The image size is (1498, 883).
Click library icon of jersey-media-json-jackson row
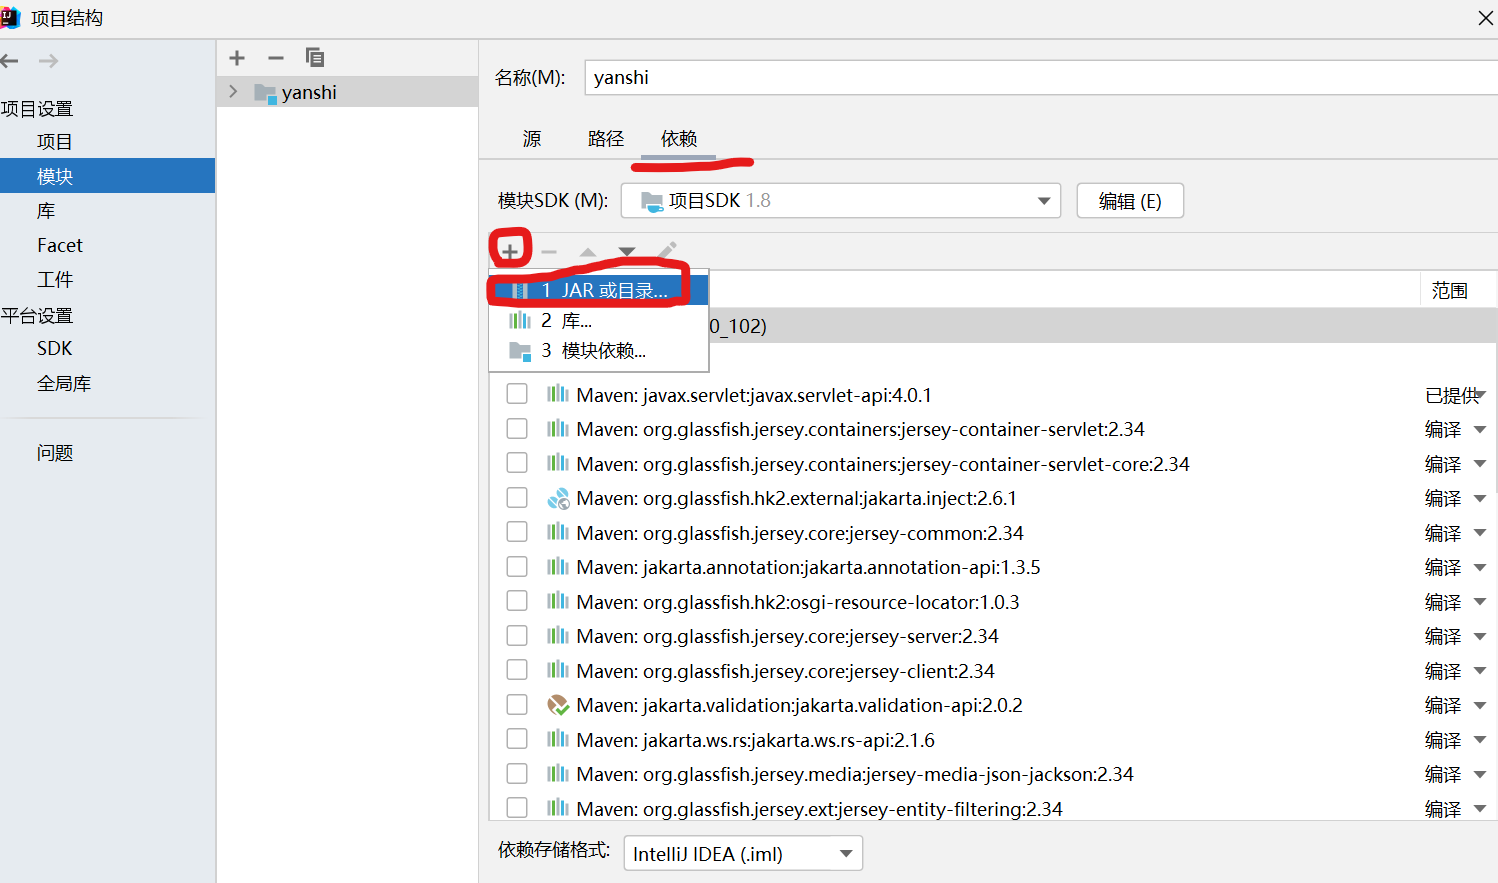[558, 774]
